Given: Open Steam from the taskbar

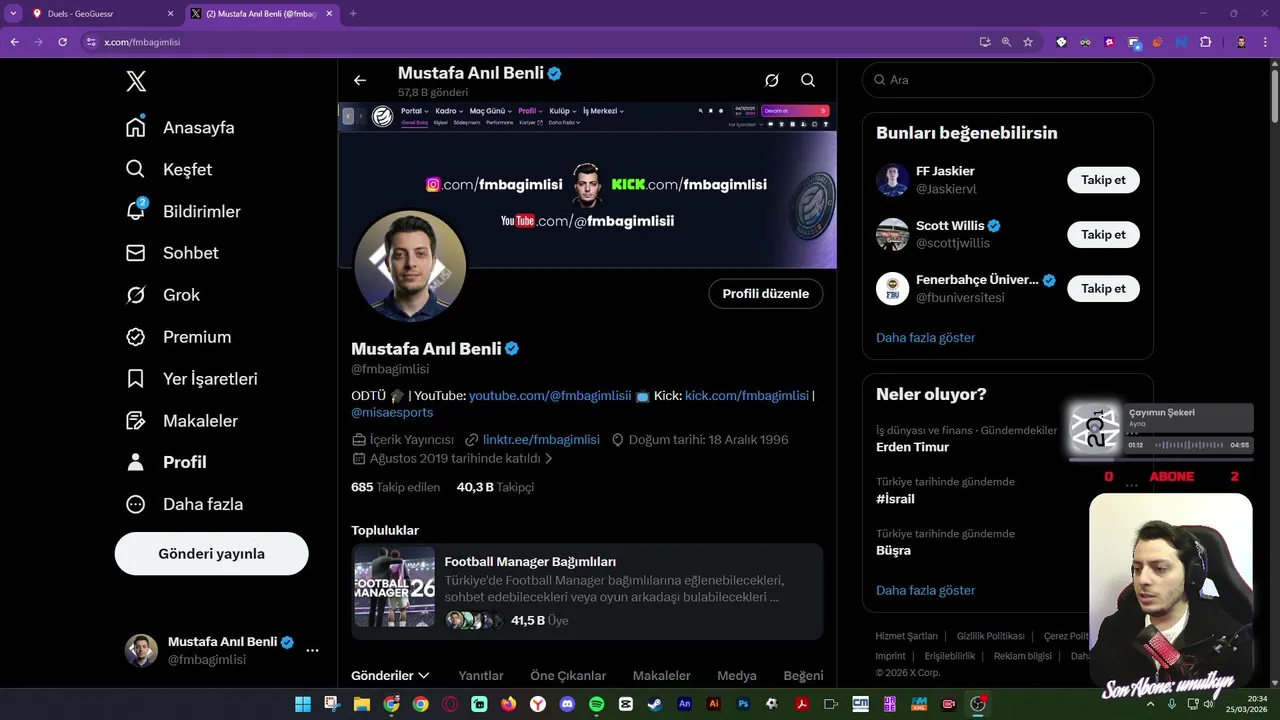Looking at the screenshot, I should (x=655, y=704).
